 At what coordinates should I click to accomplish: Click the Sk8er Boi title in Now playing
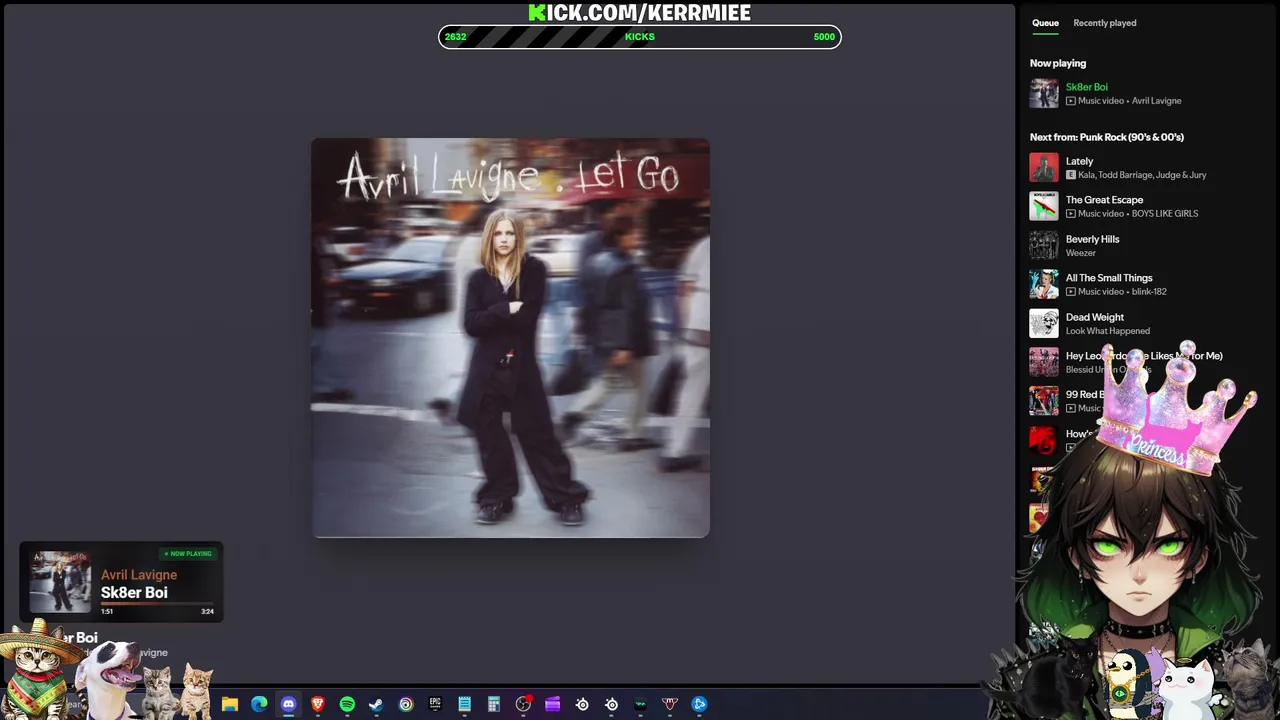(x=1086, y=87)
